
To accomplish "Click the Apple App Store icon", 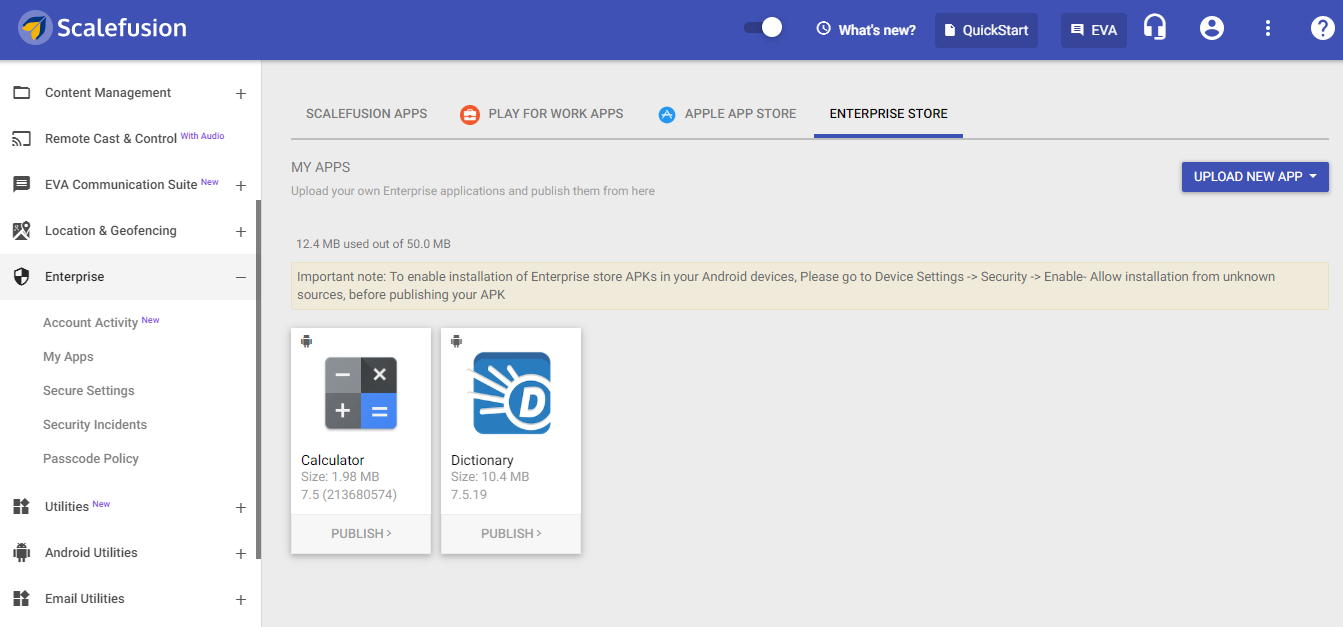I will coord(667,115).
